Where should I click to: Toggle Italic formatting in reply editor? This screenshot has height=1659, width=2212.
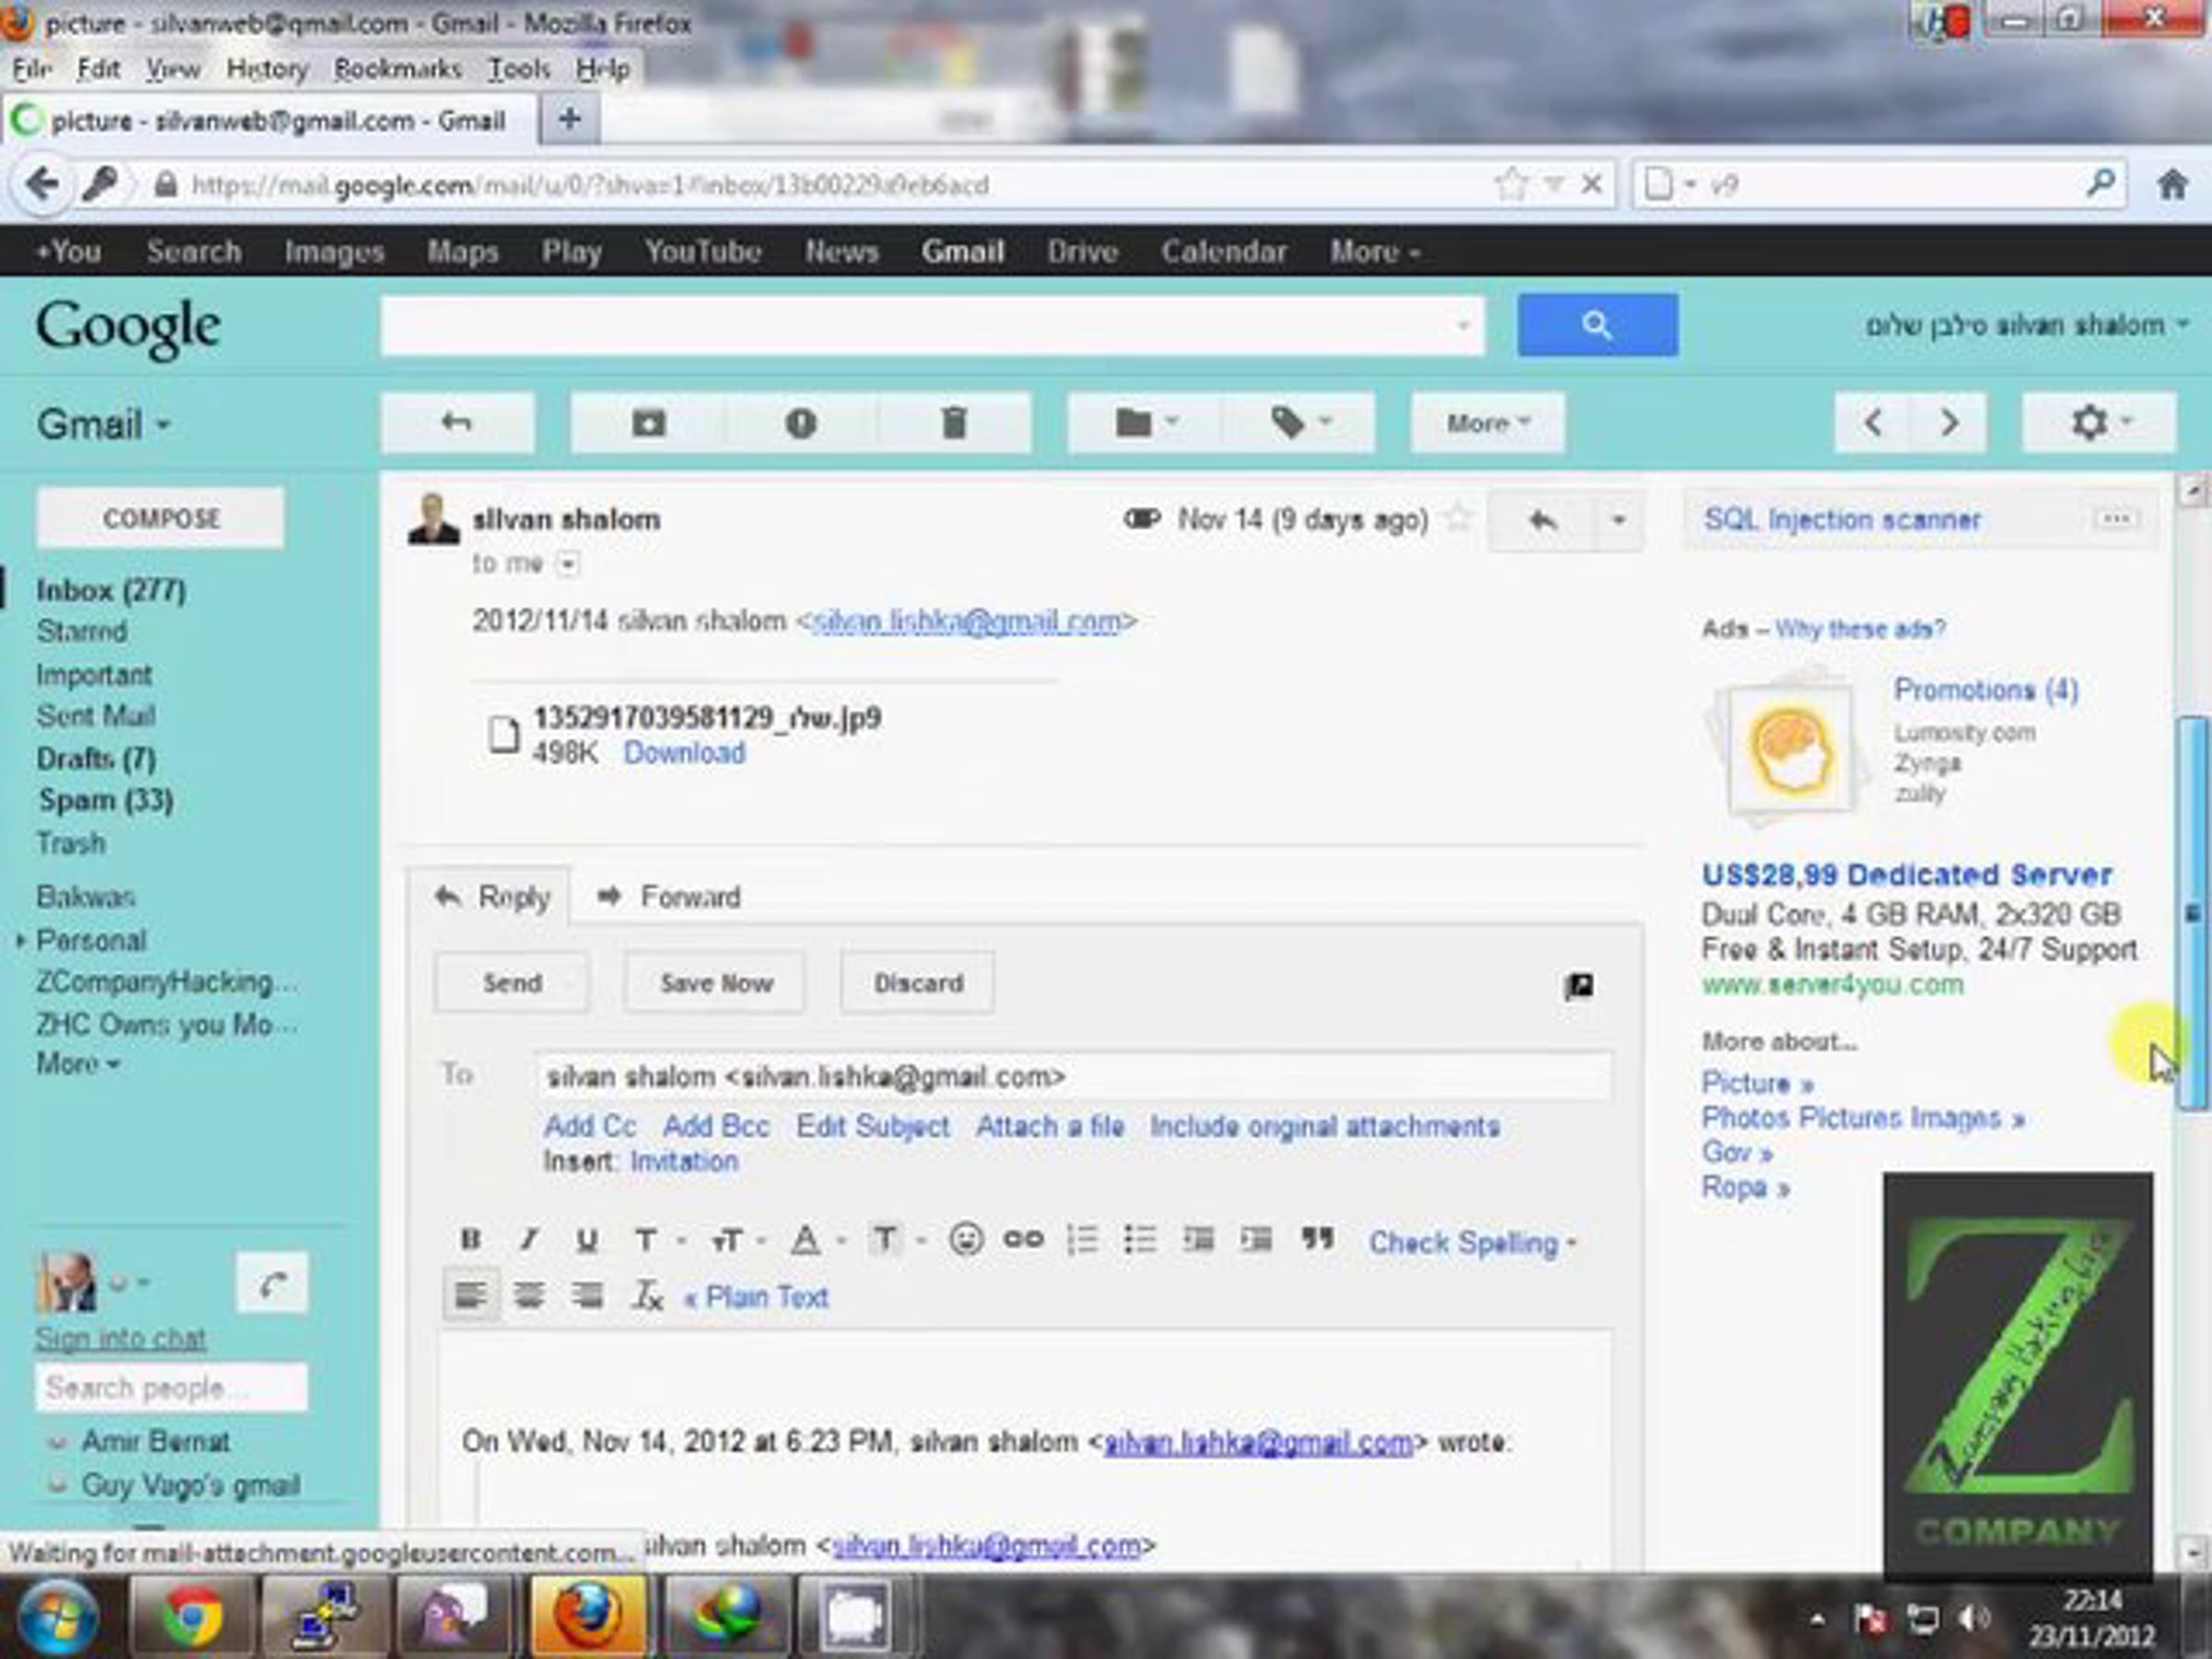[529, 1240]
